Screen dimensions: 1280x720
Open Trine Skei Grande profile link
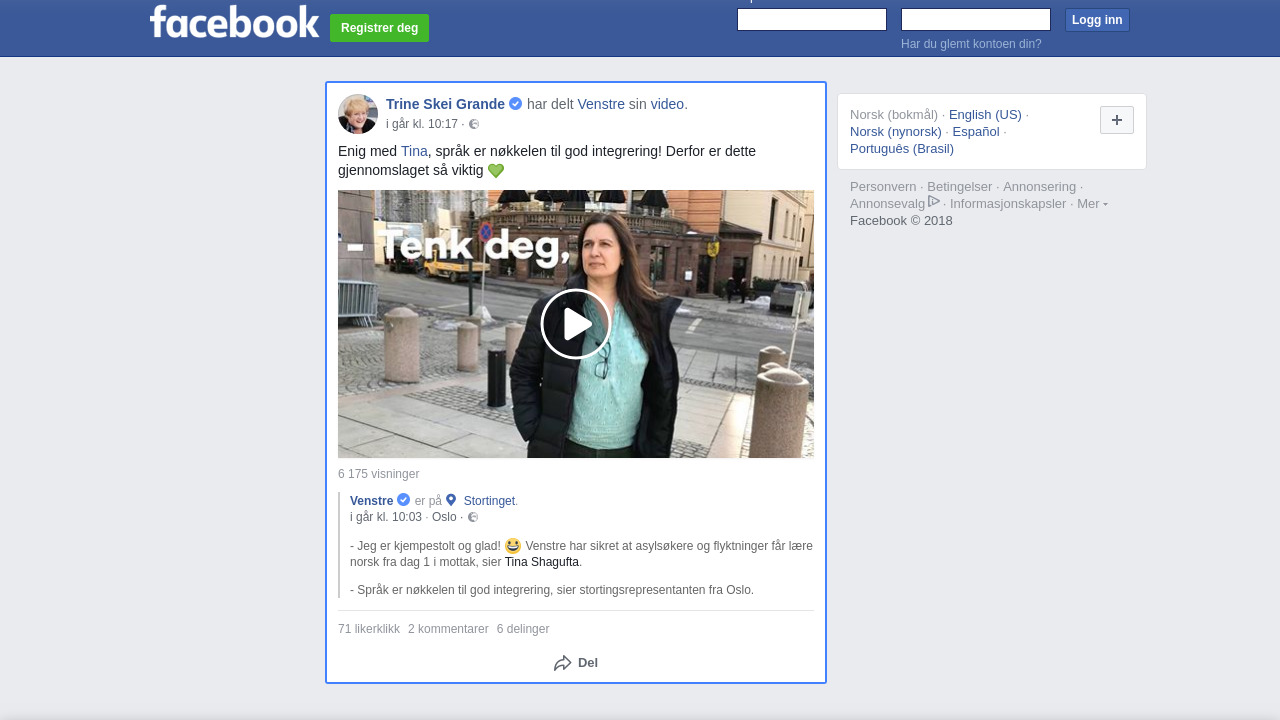click(x=445, y=104)
